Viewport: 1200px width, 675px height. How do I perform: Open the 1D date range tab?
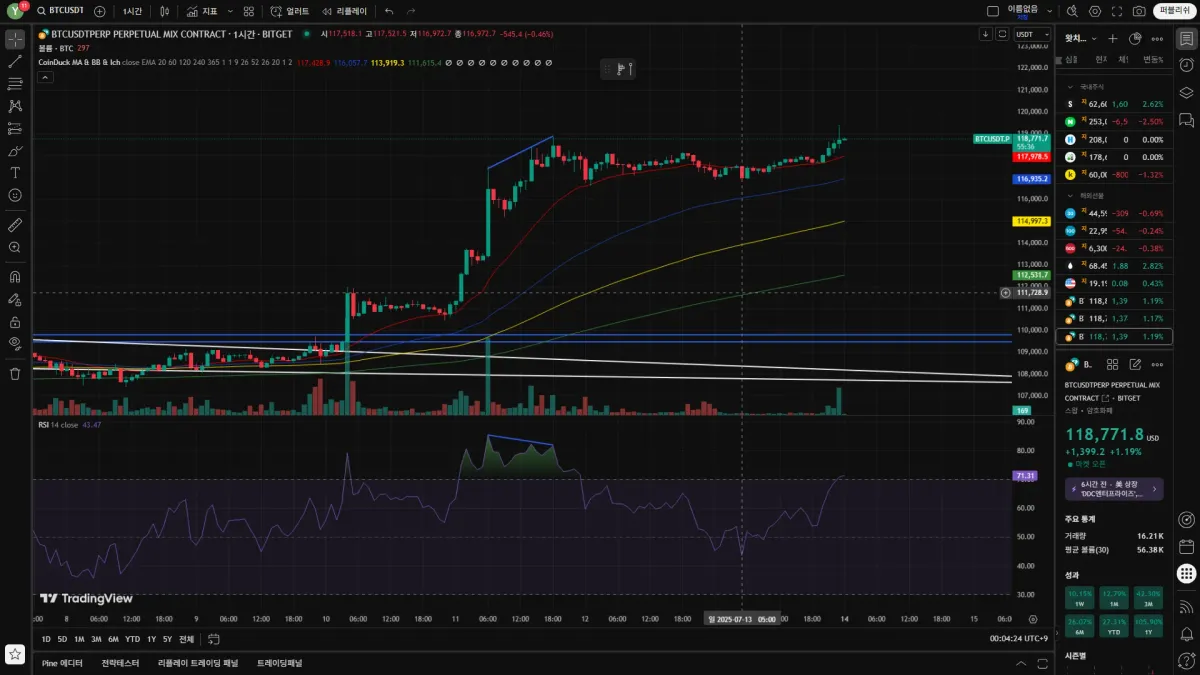coord(46,639)
